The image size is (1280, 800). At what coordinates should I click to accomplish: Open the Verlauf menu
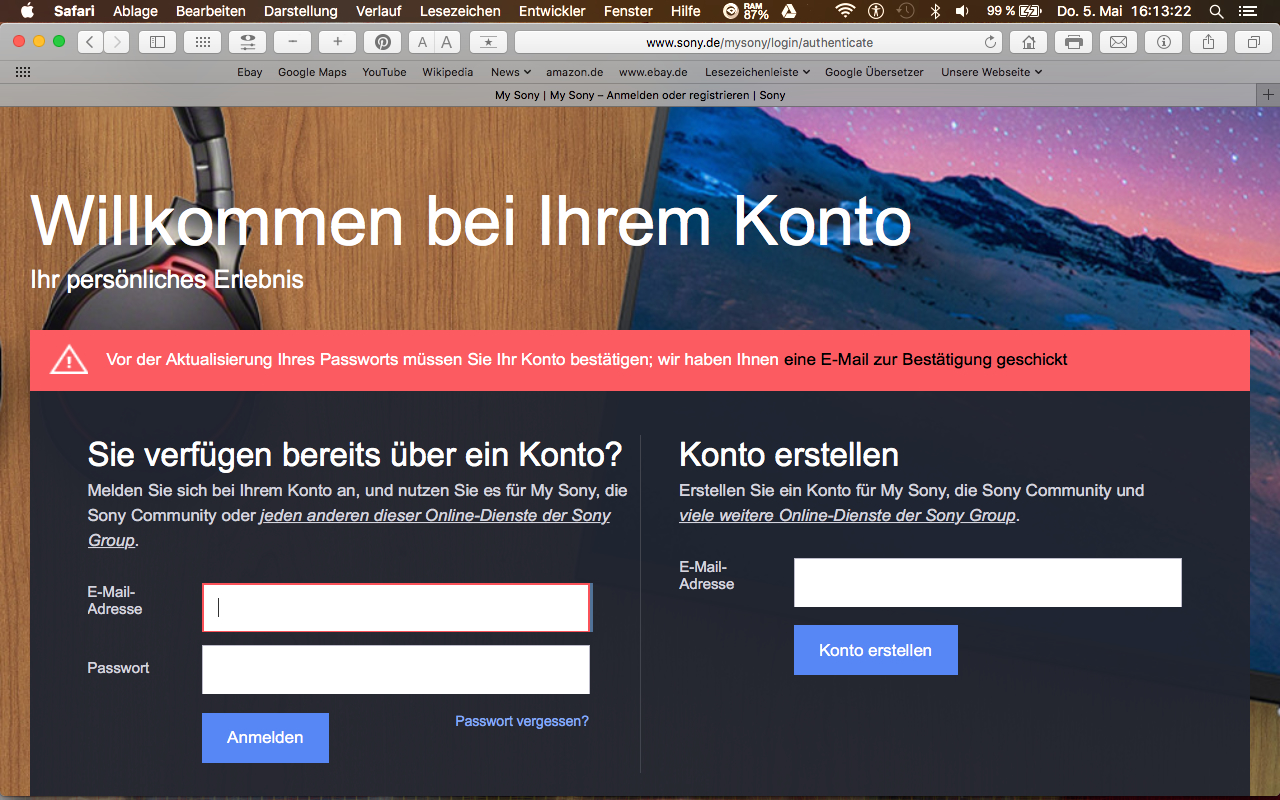click(x=378, y=11)
